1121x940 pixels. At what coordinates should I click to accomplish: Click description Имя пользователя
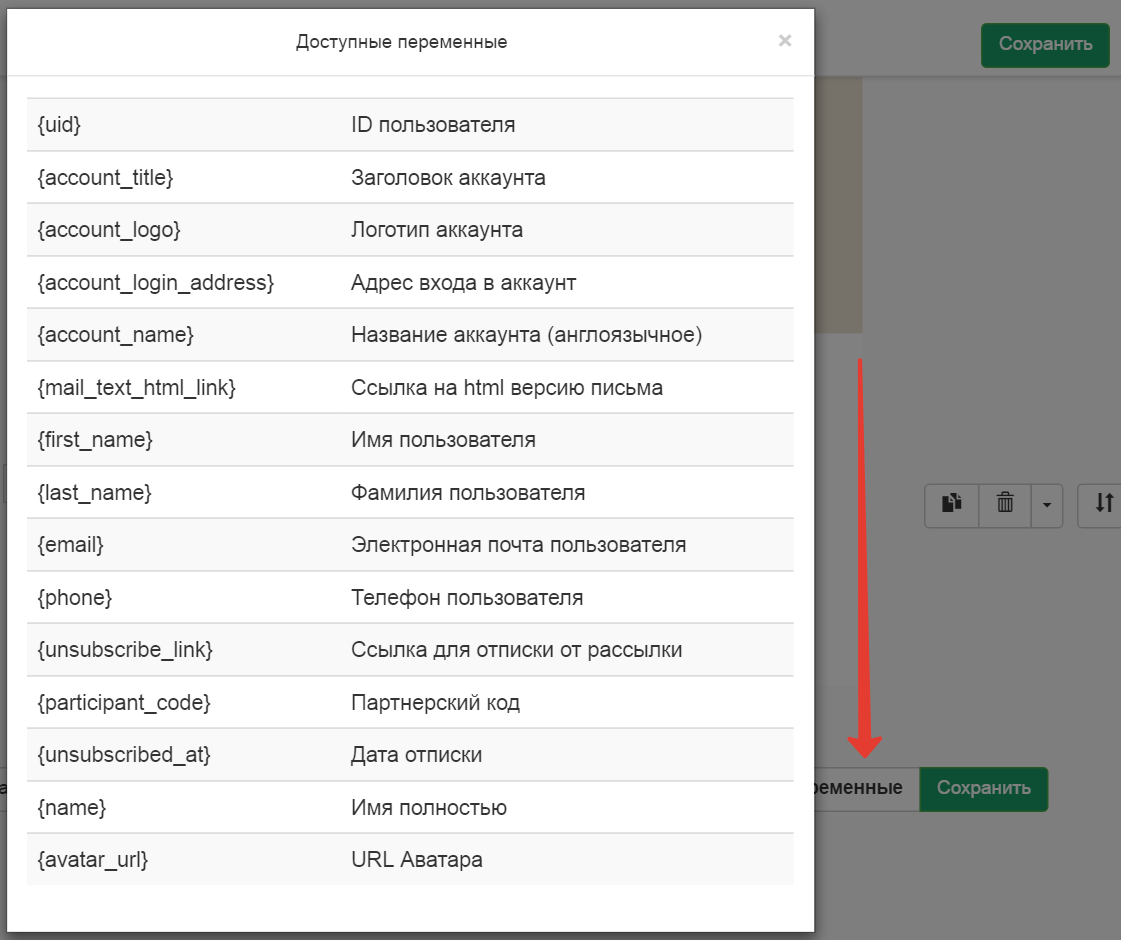tap(443, 440)
